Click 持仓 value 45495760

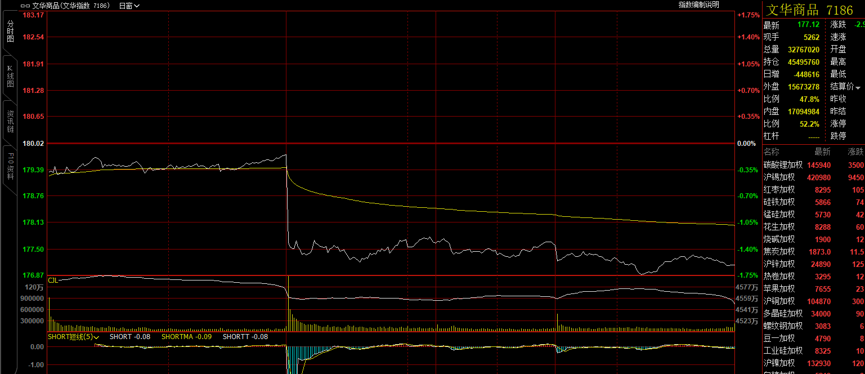tap(804, 62)
